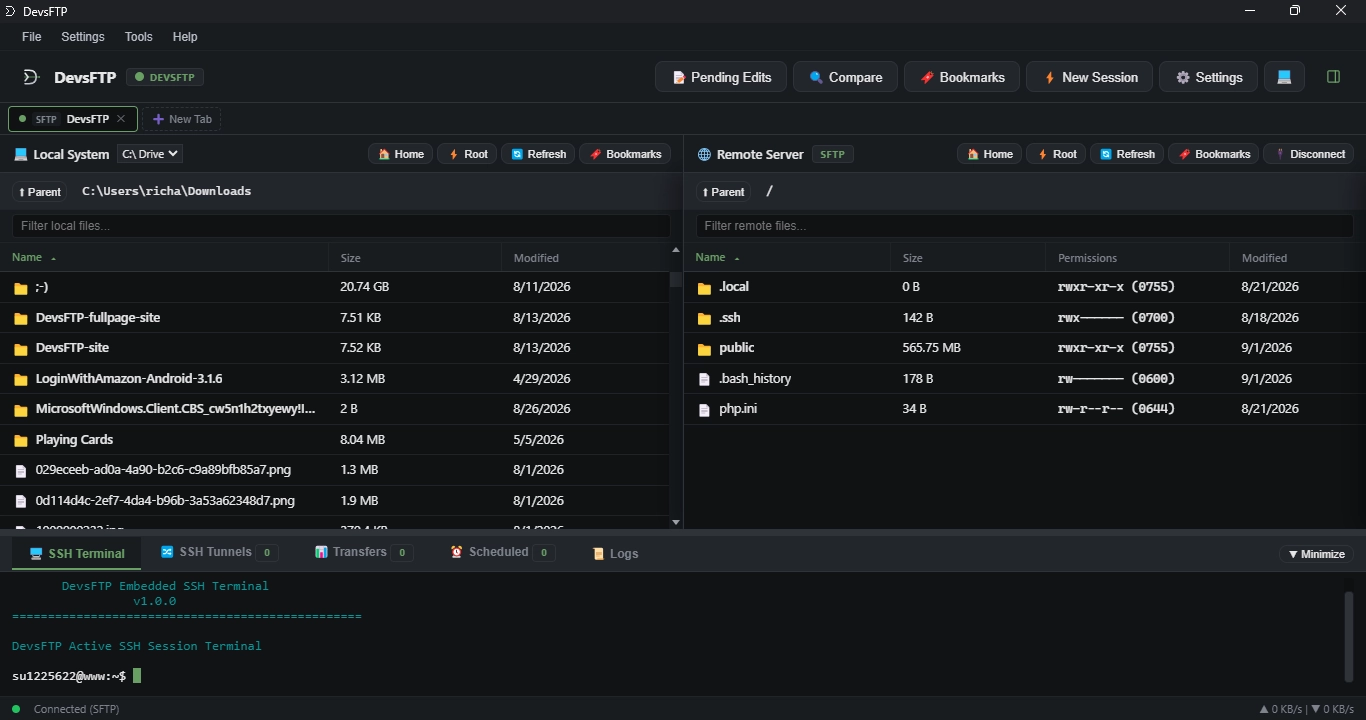The image size is (1366, 720).
Task: Select the 029eceeb png file icon
Action: click(20, 470)
